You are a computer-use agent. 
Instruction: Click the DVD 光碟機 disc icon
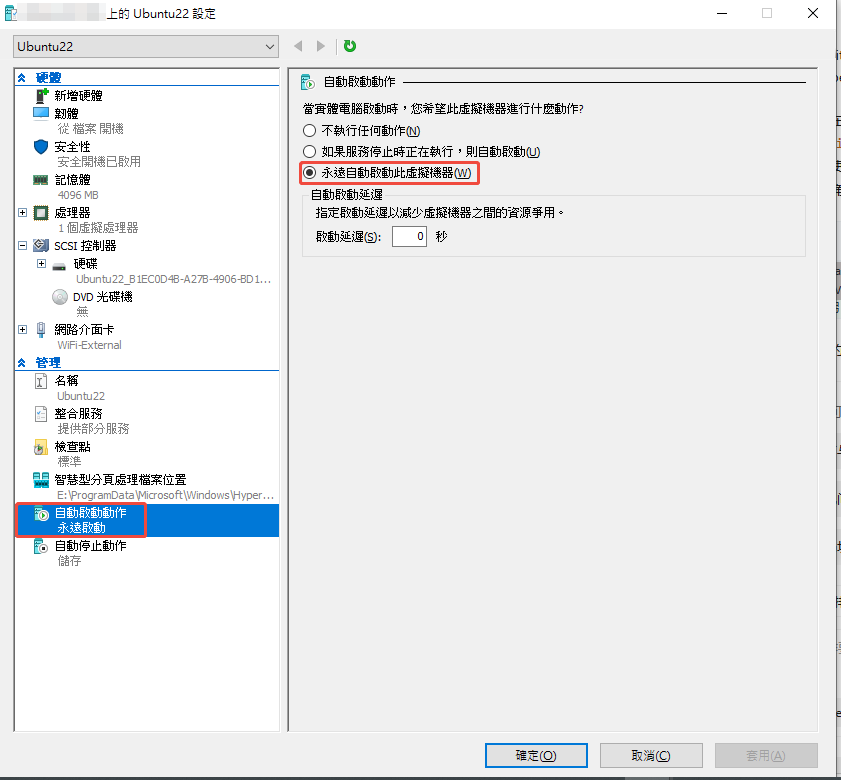60,297
